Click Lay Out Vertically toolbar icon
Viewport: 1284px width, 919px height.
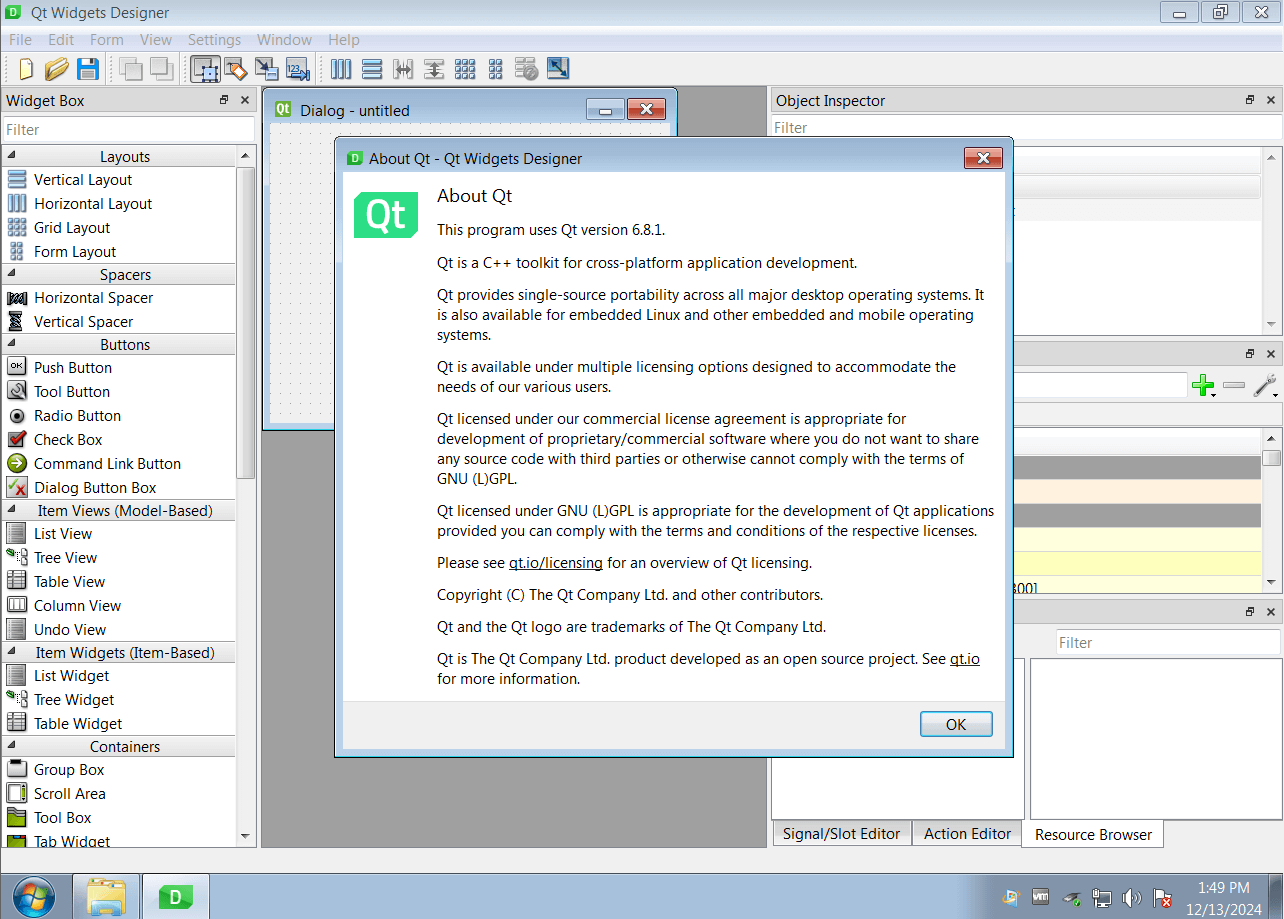[x=372, y=69]
